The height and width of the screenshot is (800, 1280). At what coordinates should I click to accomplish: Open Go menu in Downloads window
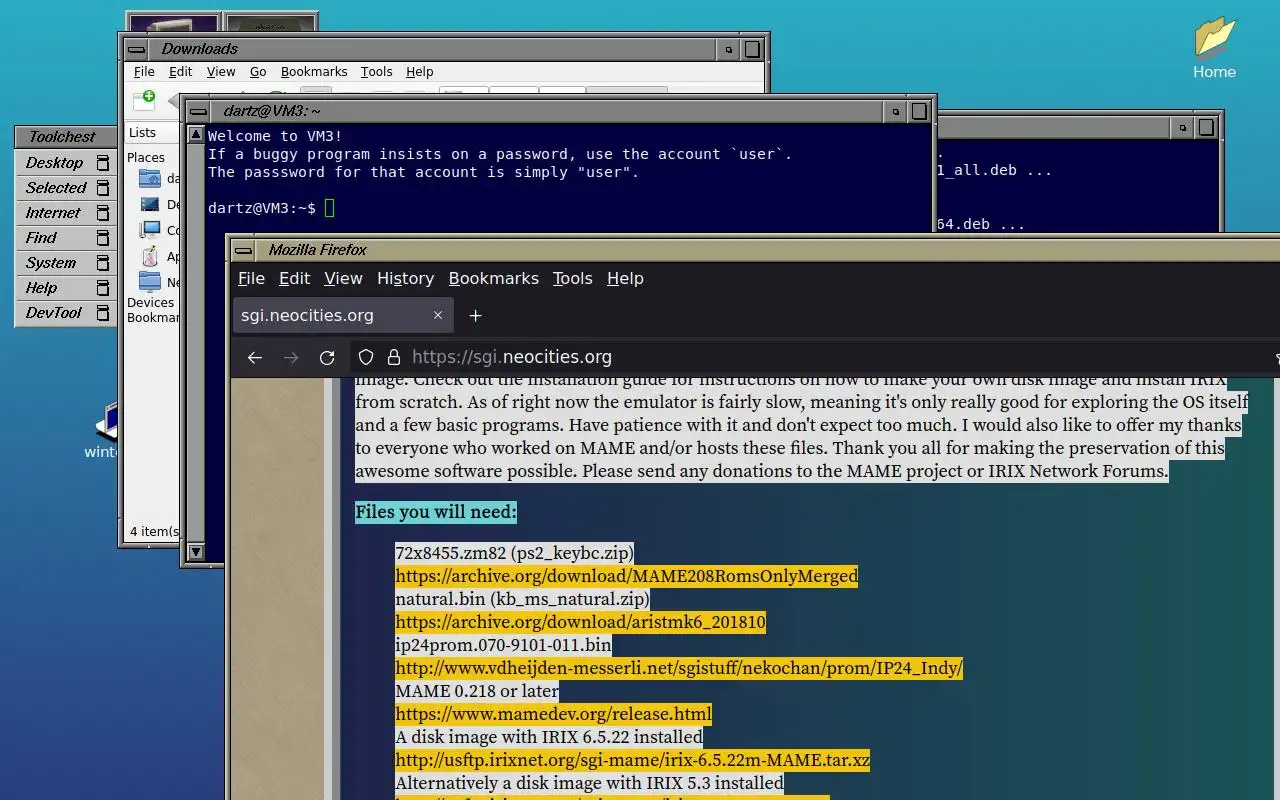pos(258,72)
